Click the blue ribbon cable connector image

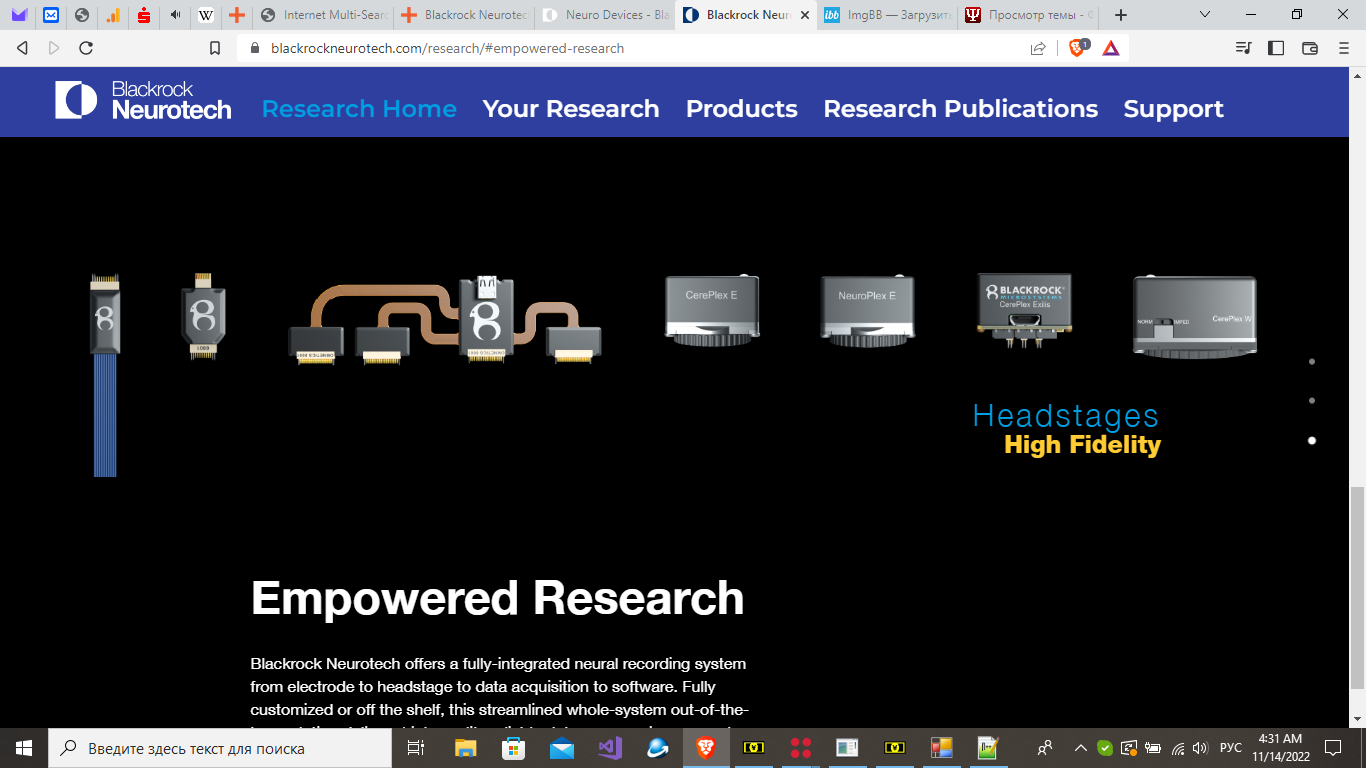tap(105, 375)
